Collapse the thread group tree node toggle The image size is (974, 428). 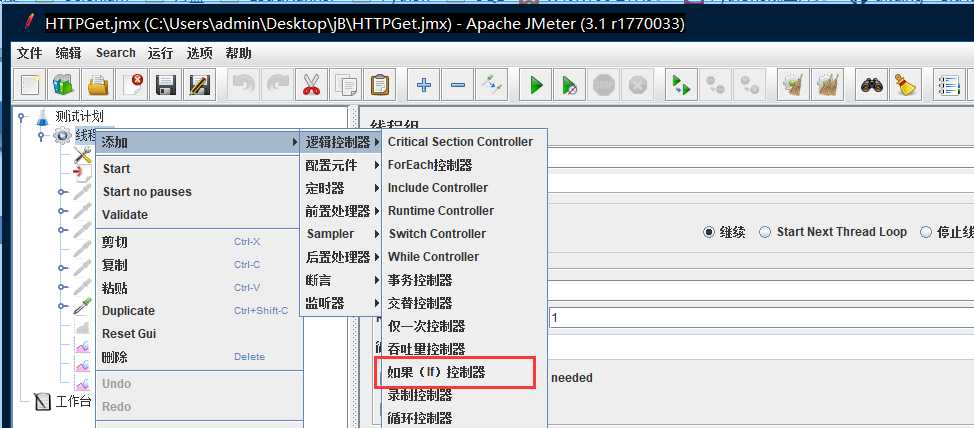click(42, 135)
